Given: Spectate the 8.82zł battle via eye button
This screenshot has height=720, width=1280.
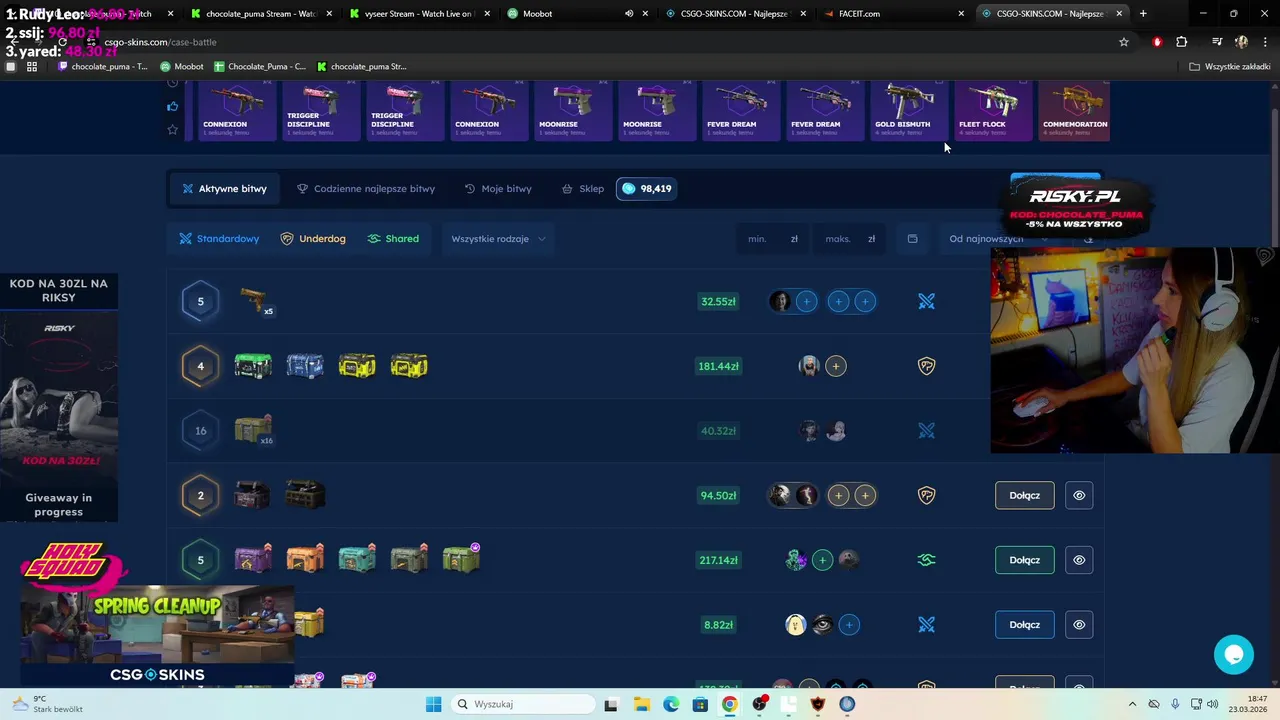Looking at the screenshot, I should tap(1079, 625).
